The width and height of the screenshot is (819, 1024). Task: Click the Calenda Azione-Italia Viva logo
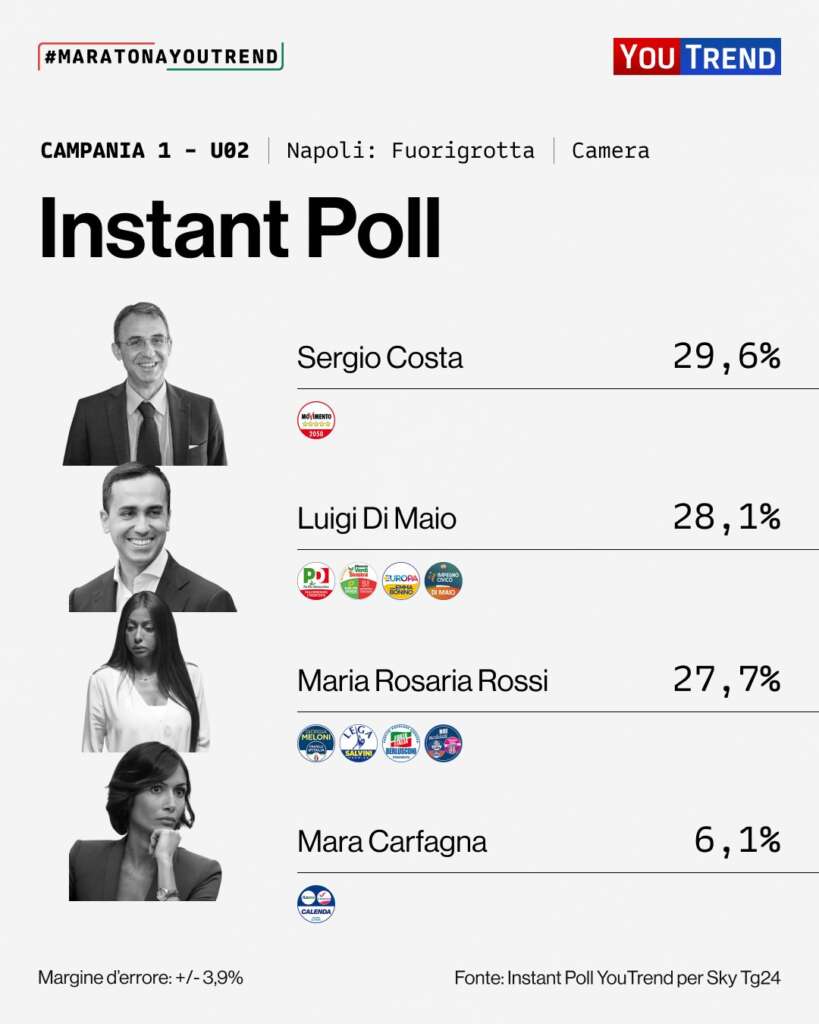316,904
